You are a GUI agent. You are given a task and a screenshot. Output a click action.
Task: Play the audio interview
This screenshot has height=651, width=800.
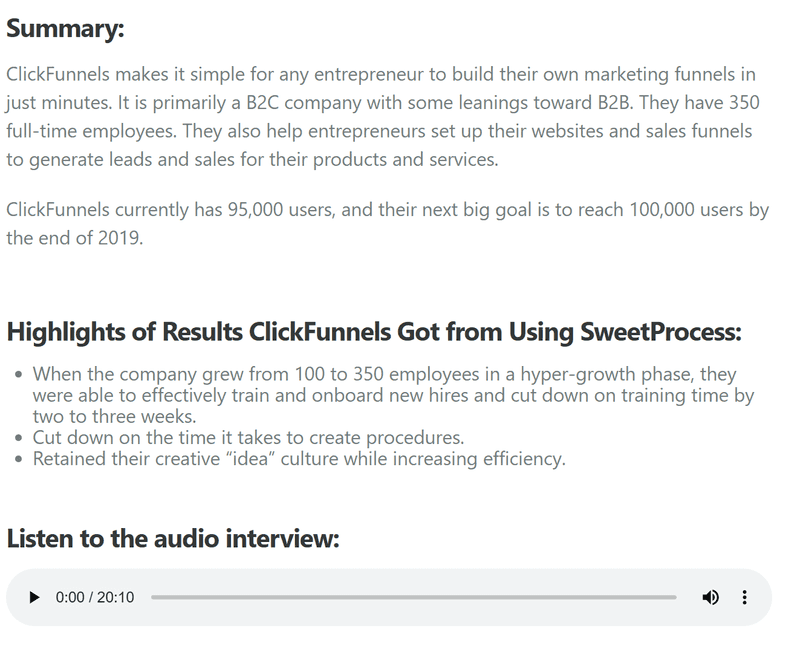34,597
